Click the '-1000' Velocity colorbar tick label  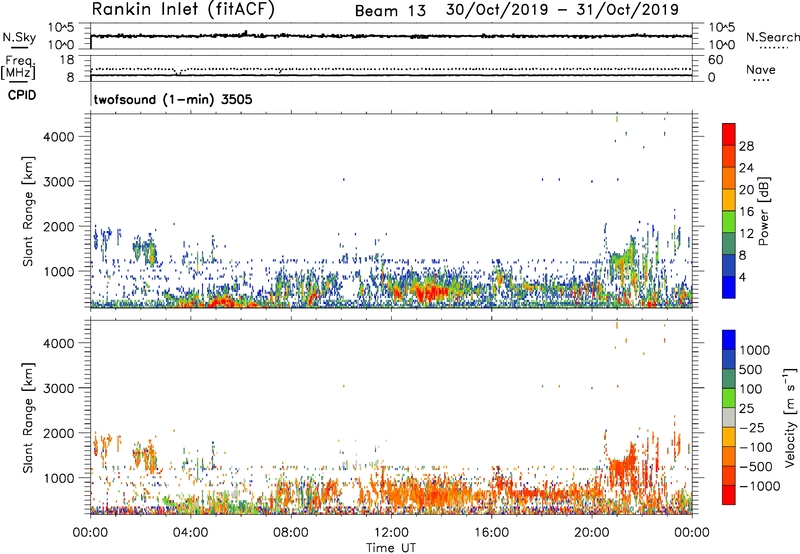coord(760,486)
